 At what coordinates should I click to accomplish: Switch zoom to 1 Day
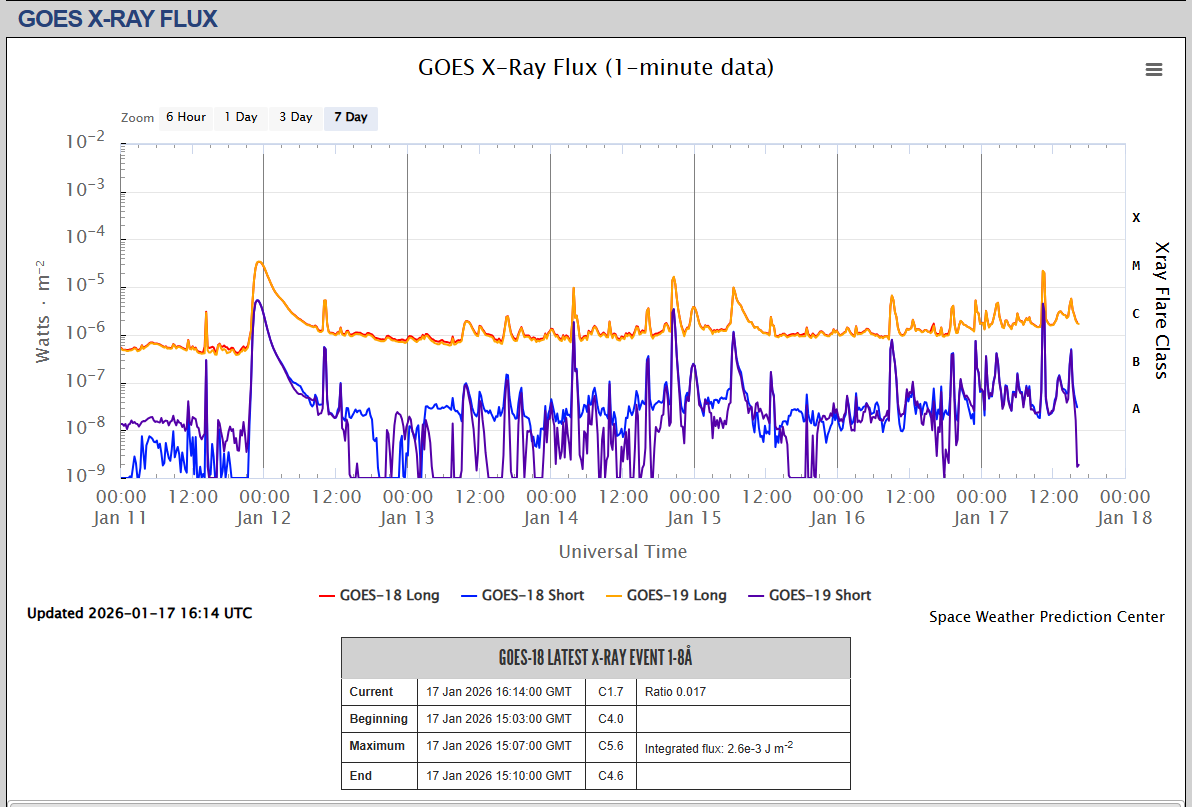coord(240,118)
